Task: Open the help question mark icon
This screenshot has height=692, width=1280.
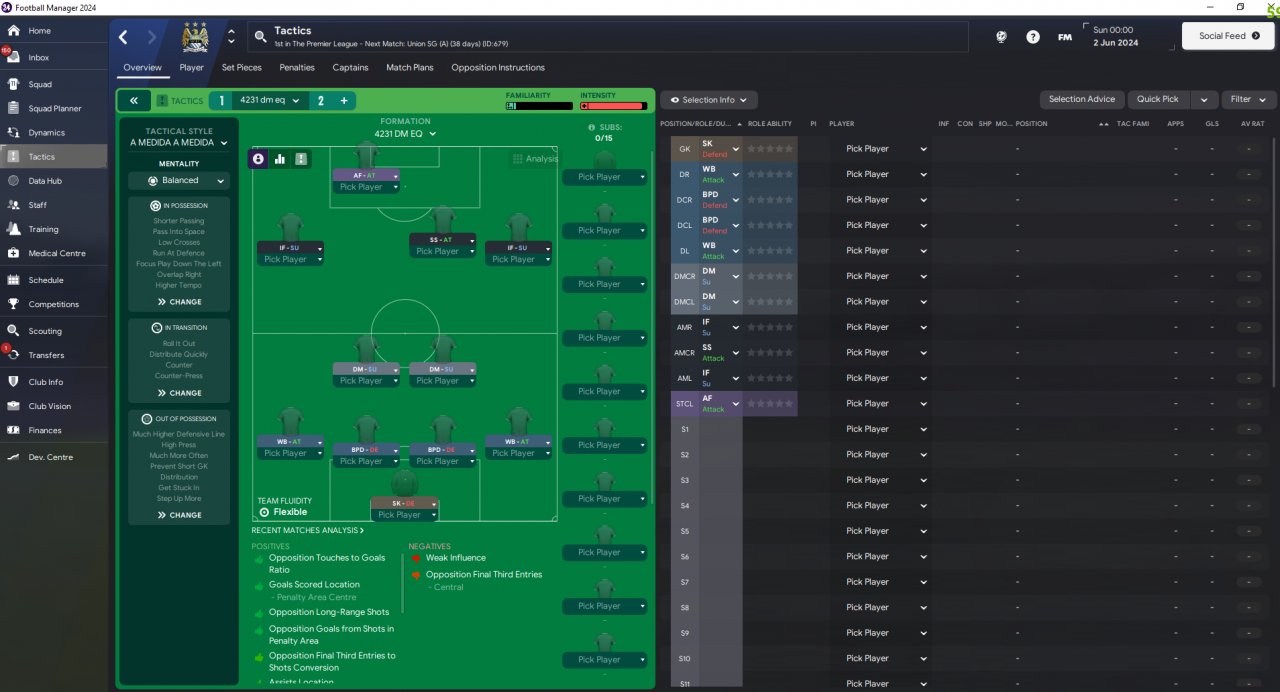Action: point(1033,37)
